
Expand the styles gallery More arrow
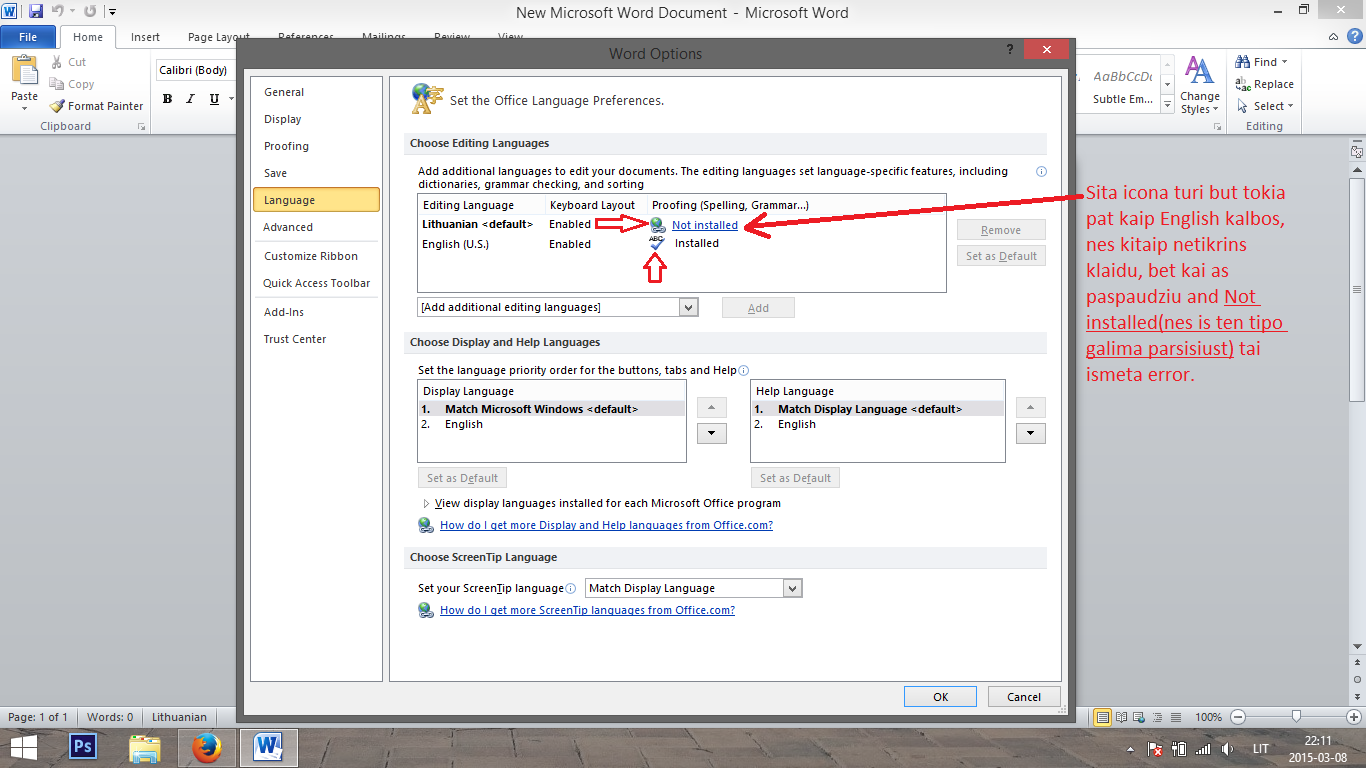click(1167, 103)
